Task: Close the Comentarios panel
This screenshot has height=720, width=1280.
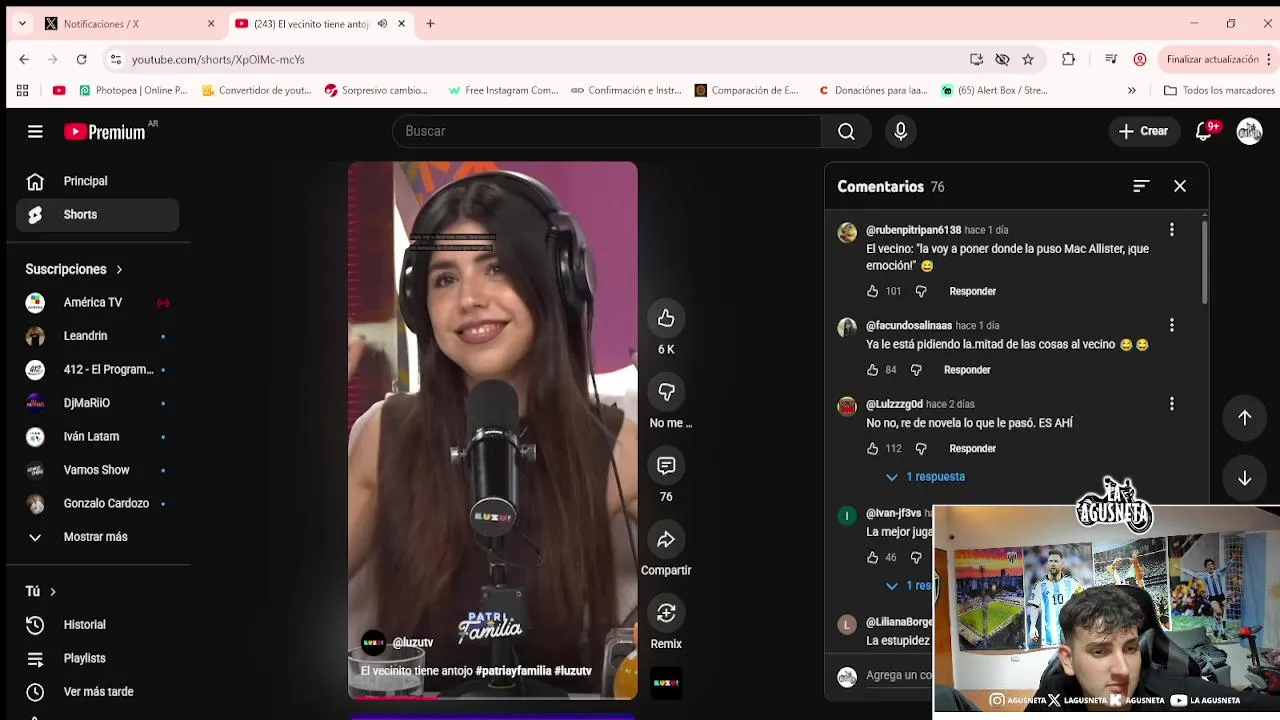Action: (x=1180, y=186)
